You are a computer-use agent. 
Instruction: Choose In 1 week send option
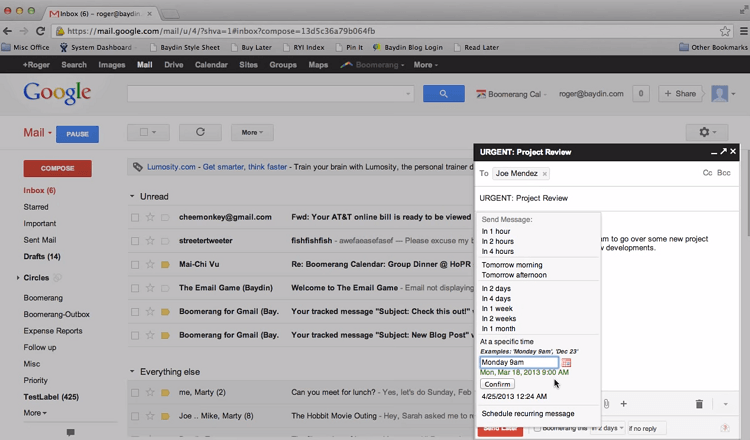click(x=497, y=308)
